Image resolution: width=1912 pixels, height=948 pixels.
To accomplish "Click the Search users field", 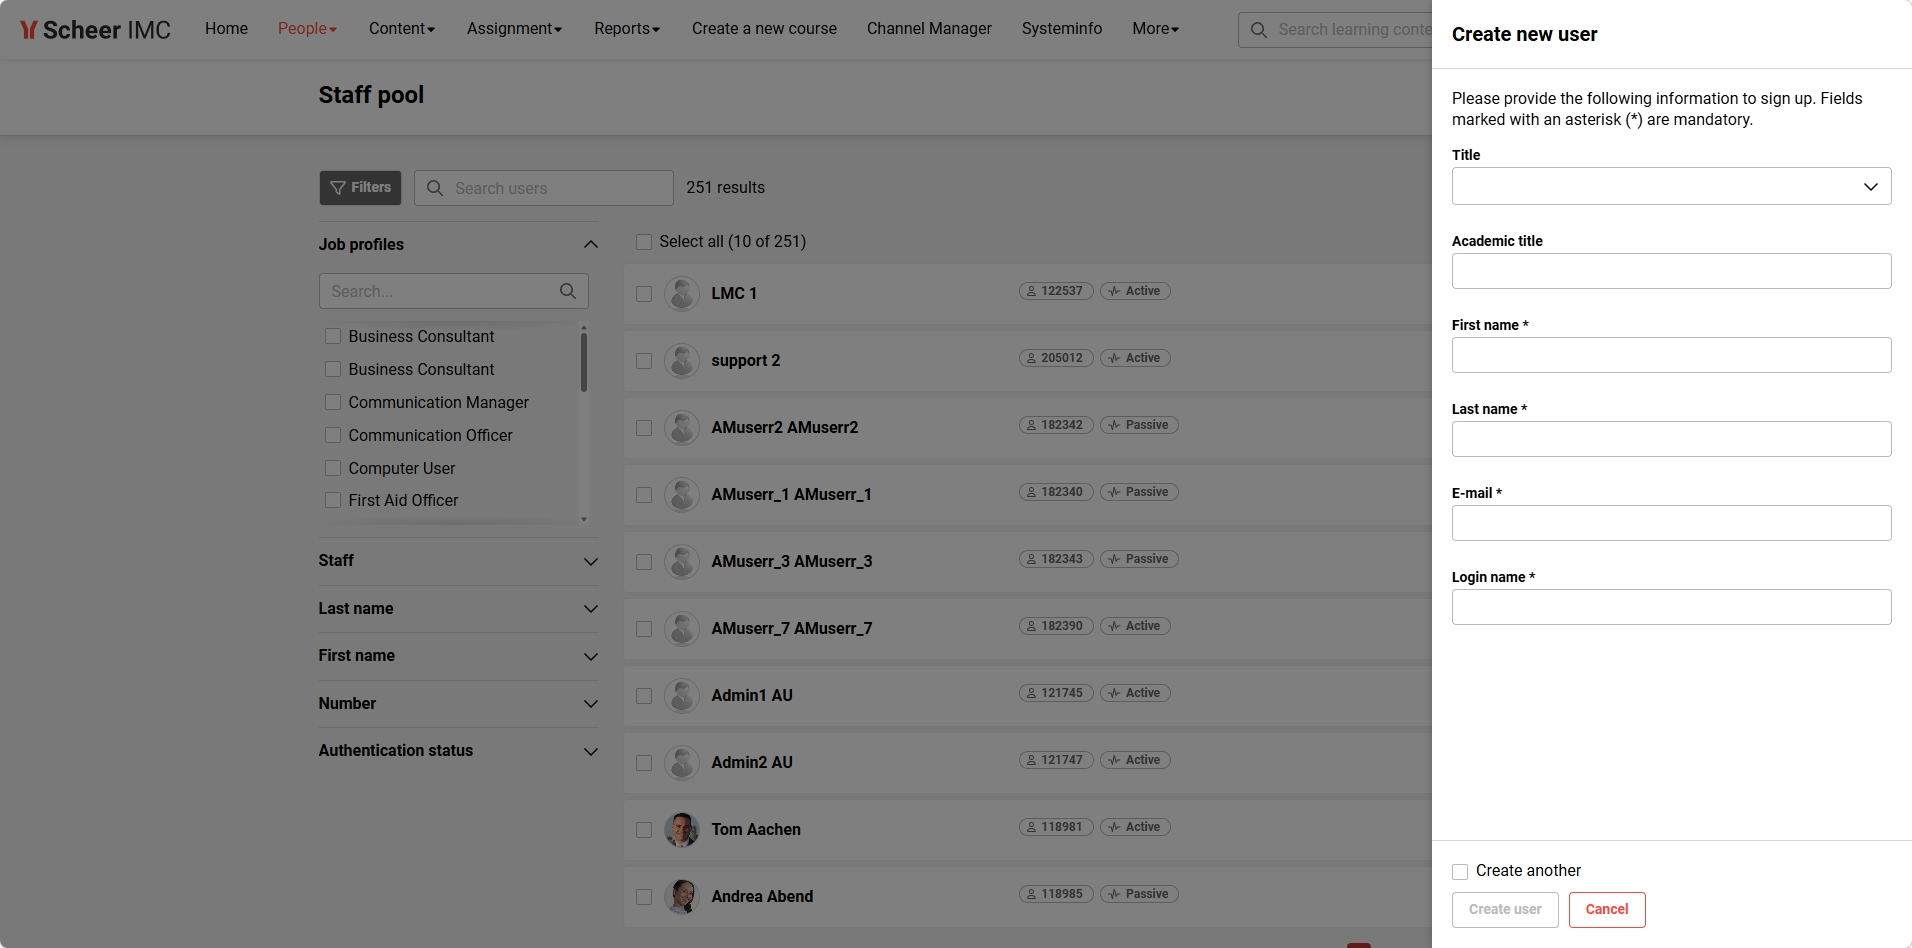I will [x=544, y=188].
